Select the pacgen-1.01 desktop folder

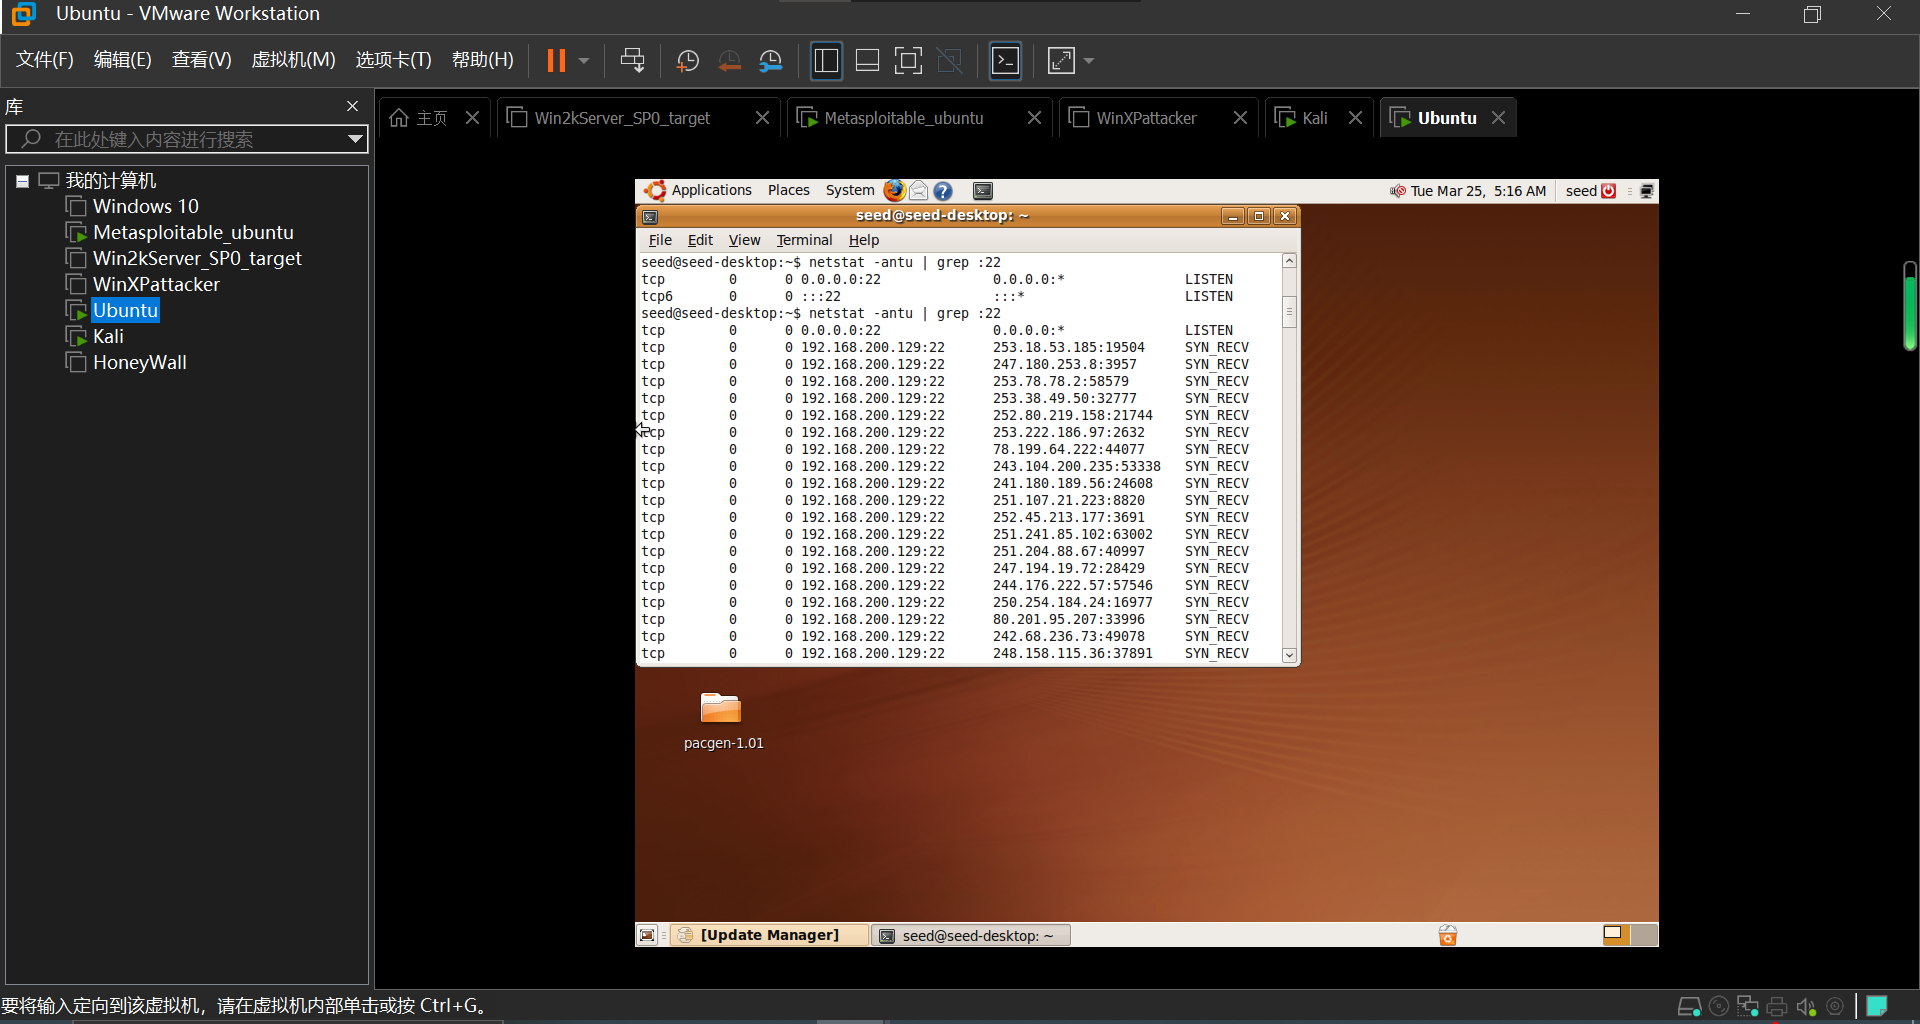click(722, 720)
